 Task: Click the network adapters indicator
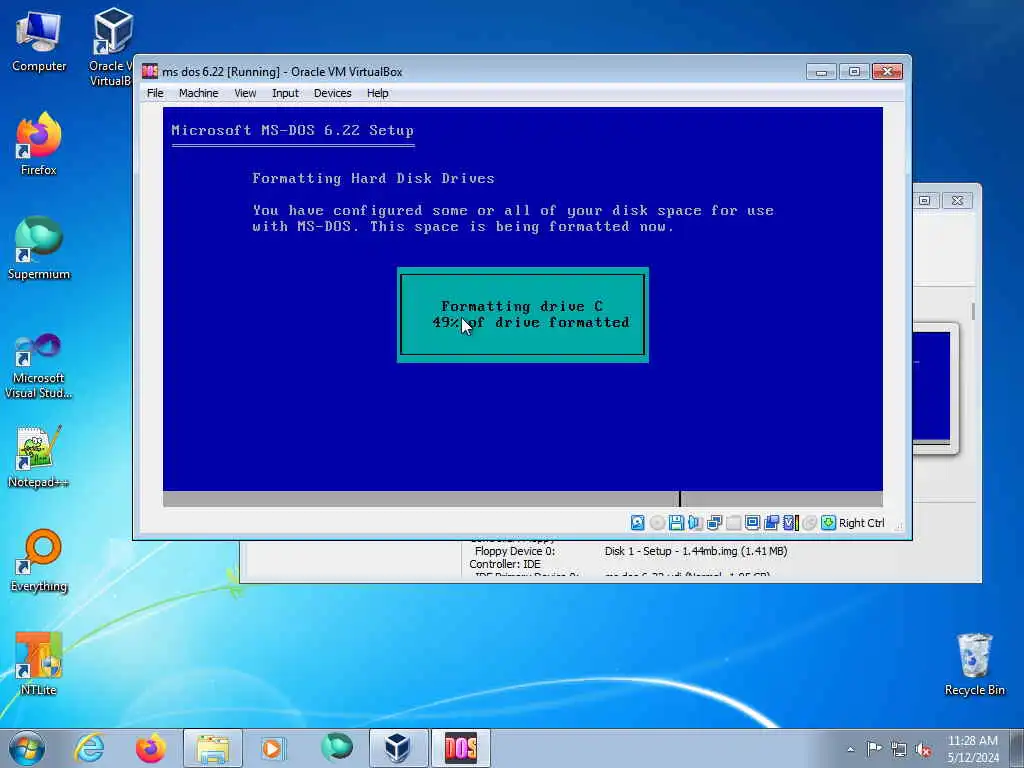714,522
